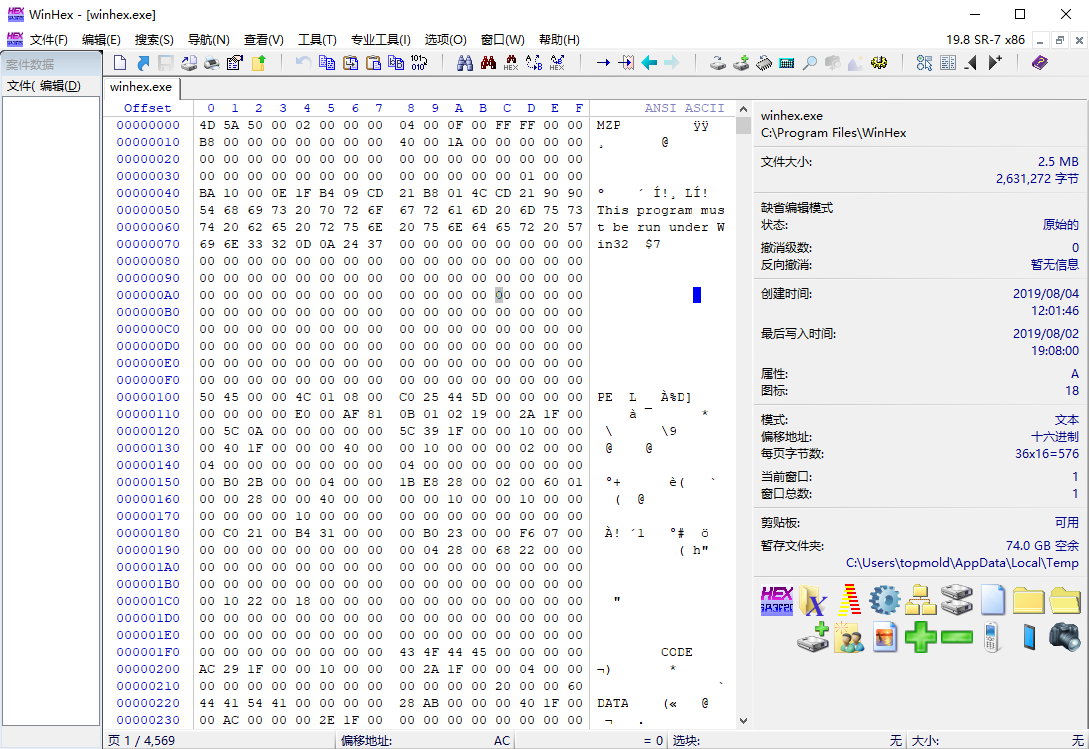Open the 编辑(E) menu
Image resolution: width=1089 pixels, height=749 pixels.
pyautogui.click(x=101, y=40)
